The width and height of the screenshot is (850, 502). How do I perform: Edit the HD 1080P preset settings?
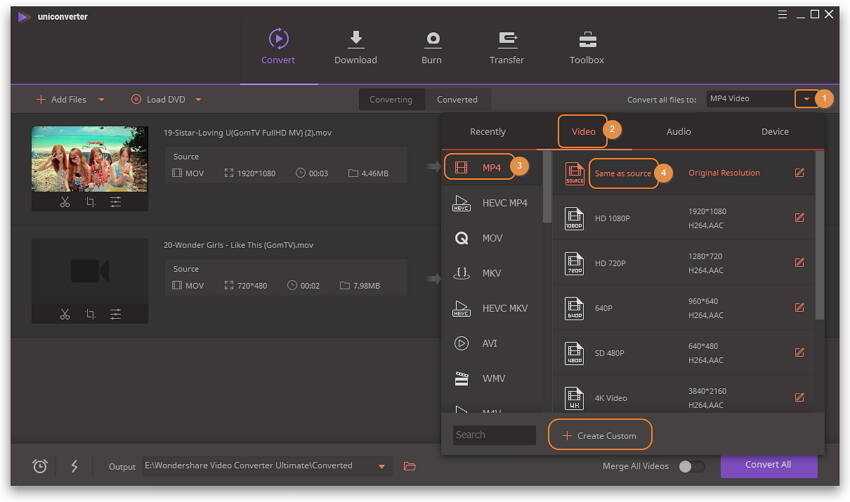click(x=799, y=217)
